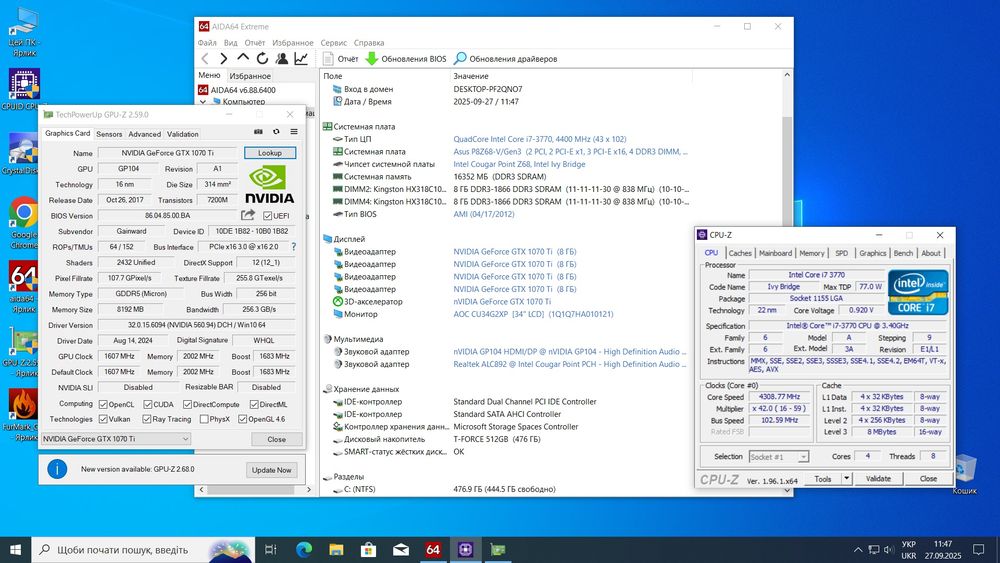Show hidden system tray icons
Viewport: 1000px width, 563px height.
point(858,550)
